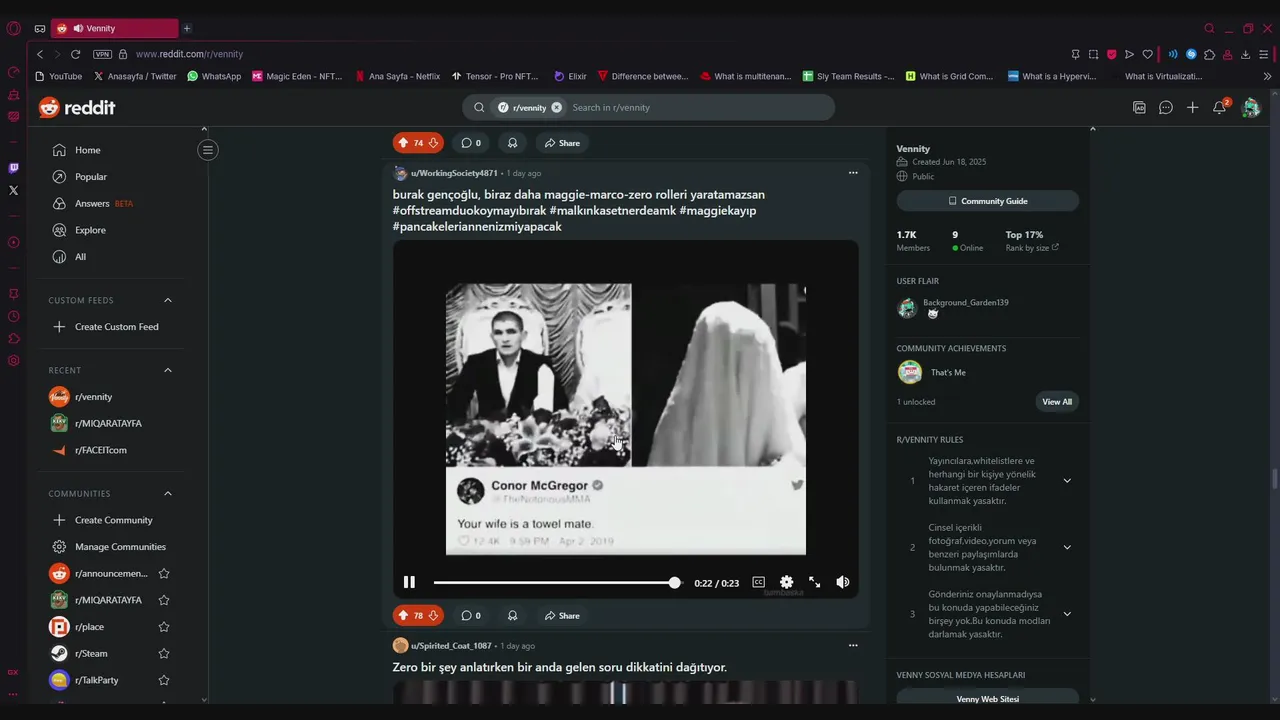Open notifications bell with badge
Screen dimensions: 1280x720
[1220, 107]
